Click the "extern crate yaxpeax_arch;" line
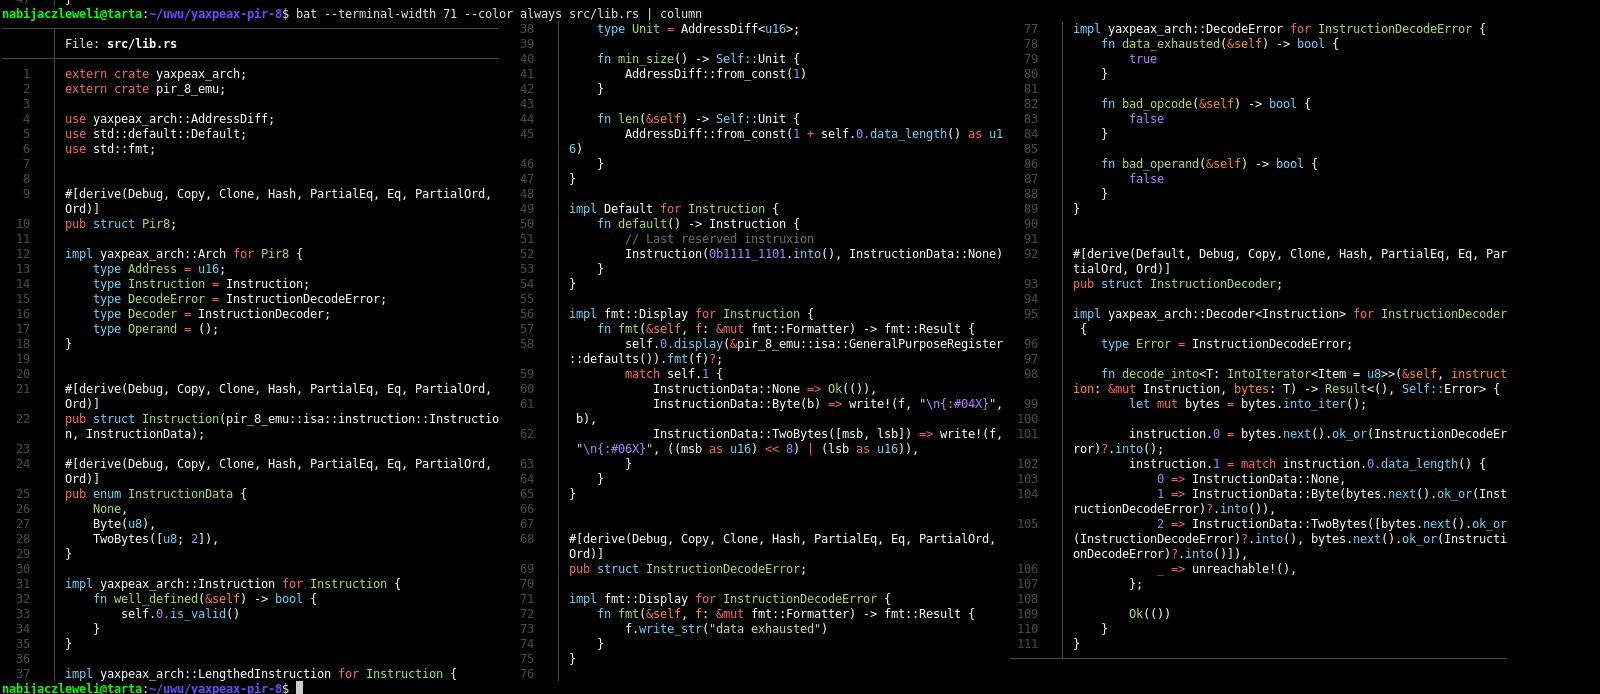Viewport: 1600px width, 694px height. click(155, 74)
